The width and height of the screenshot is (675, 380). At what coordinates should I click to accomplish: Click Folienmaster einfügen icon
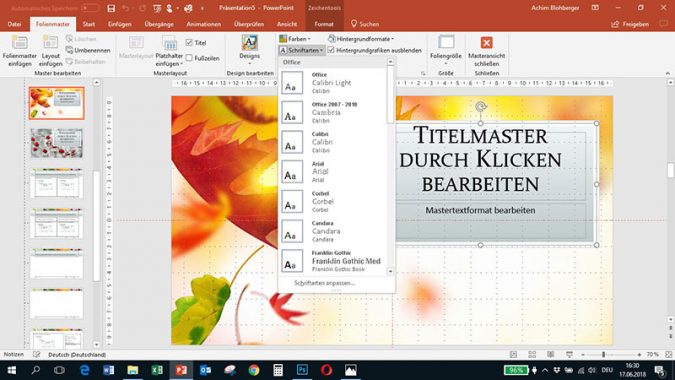pyautogui.click(x=19, y=50)
